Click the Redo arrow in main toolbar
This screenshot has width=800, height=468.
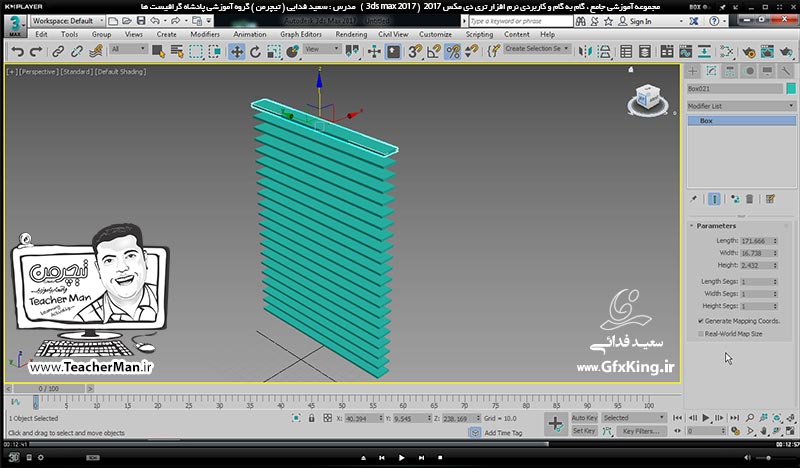36,52
